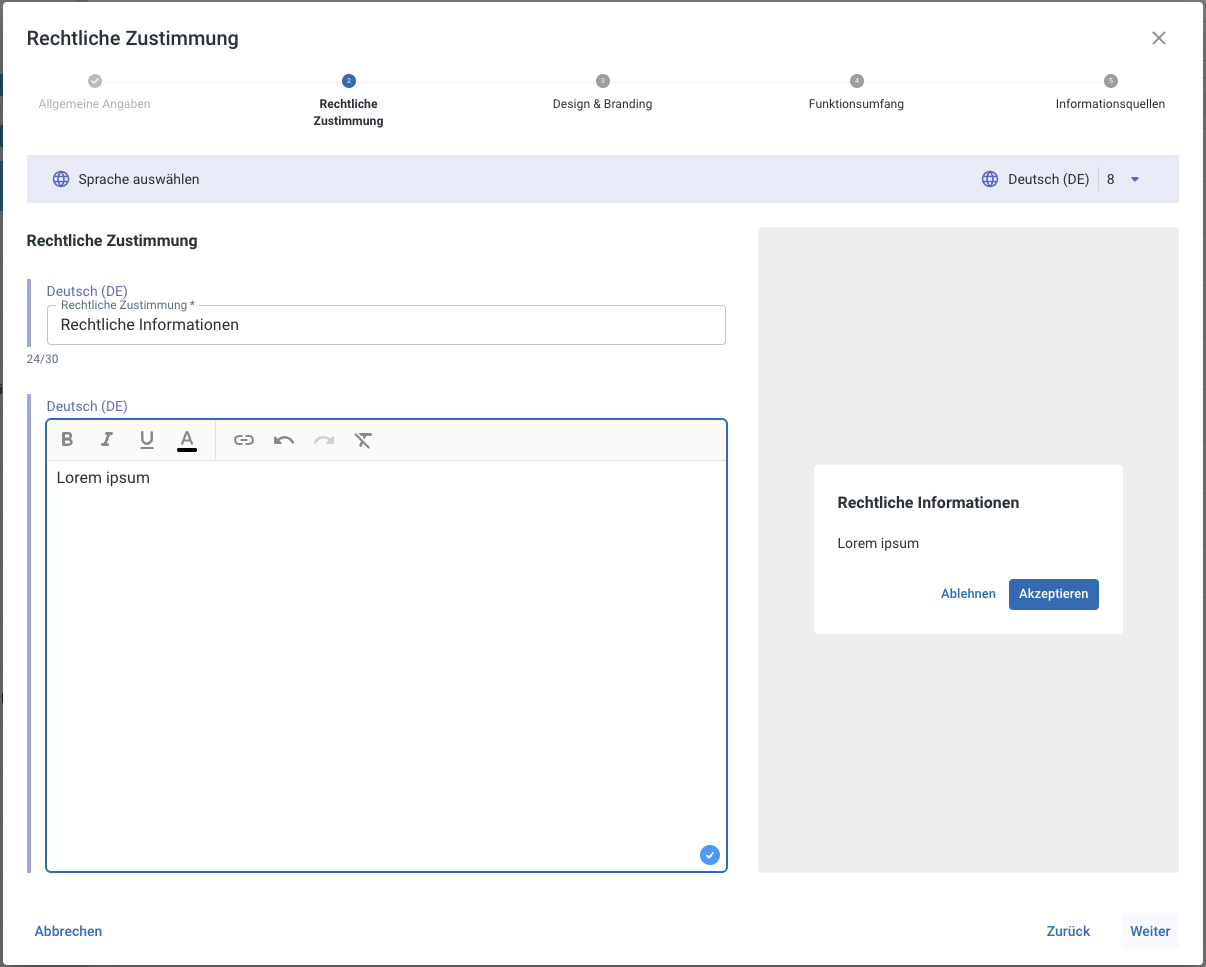The width and height of the screenshot is (1206, 967).
Task: Open the text color picker
Action: pos(187,440)
